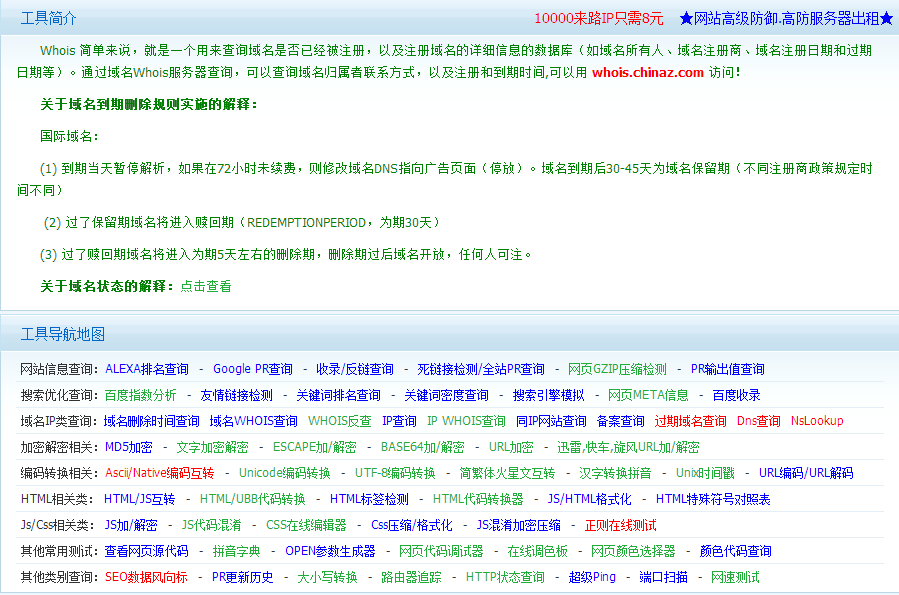Open the 网站高级防御.高防服务器出租 ad link
The height and width of the screenshot is (595, 899).
tap(786, 18)
